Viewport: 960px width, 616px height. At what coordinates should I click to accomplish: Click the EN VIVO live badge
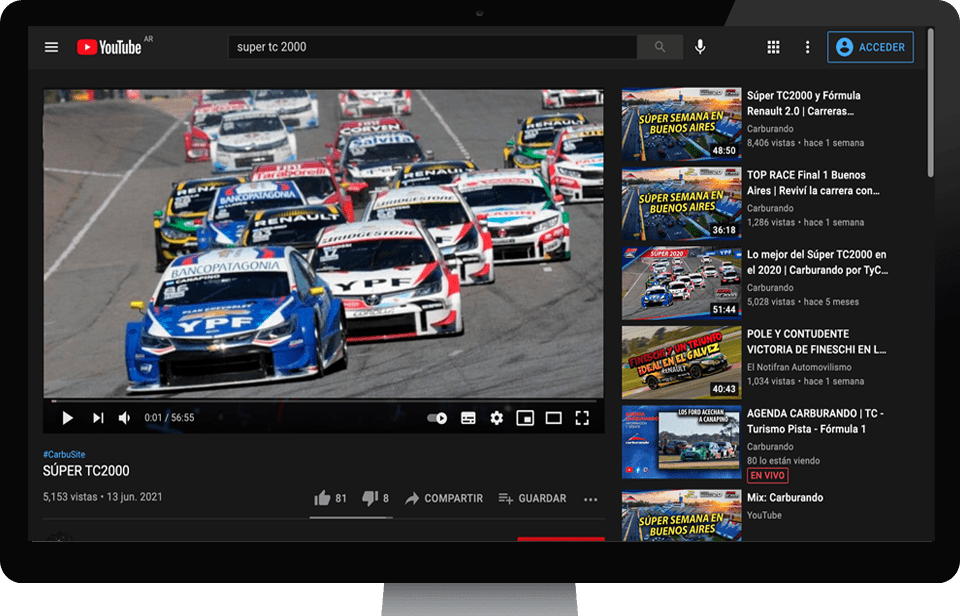point(767,475)
